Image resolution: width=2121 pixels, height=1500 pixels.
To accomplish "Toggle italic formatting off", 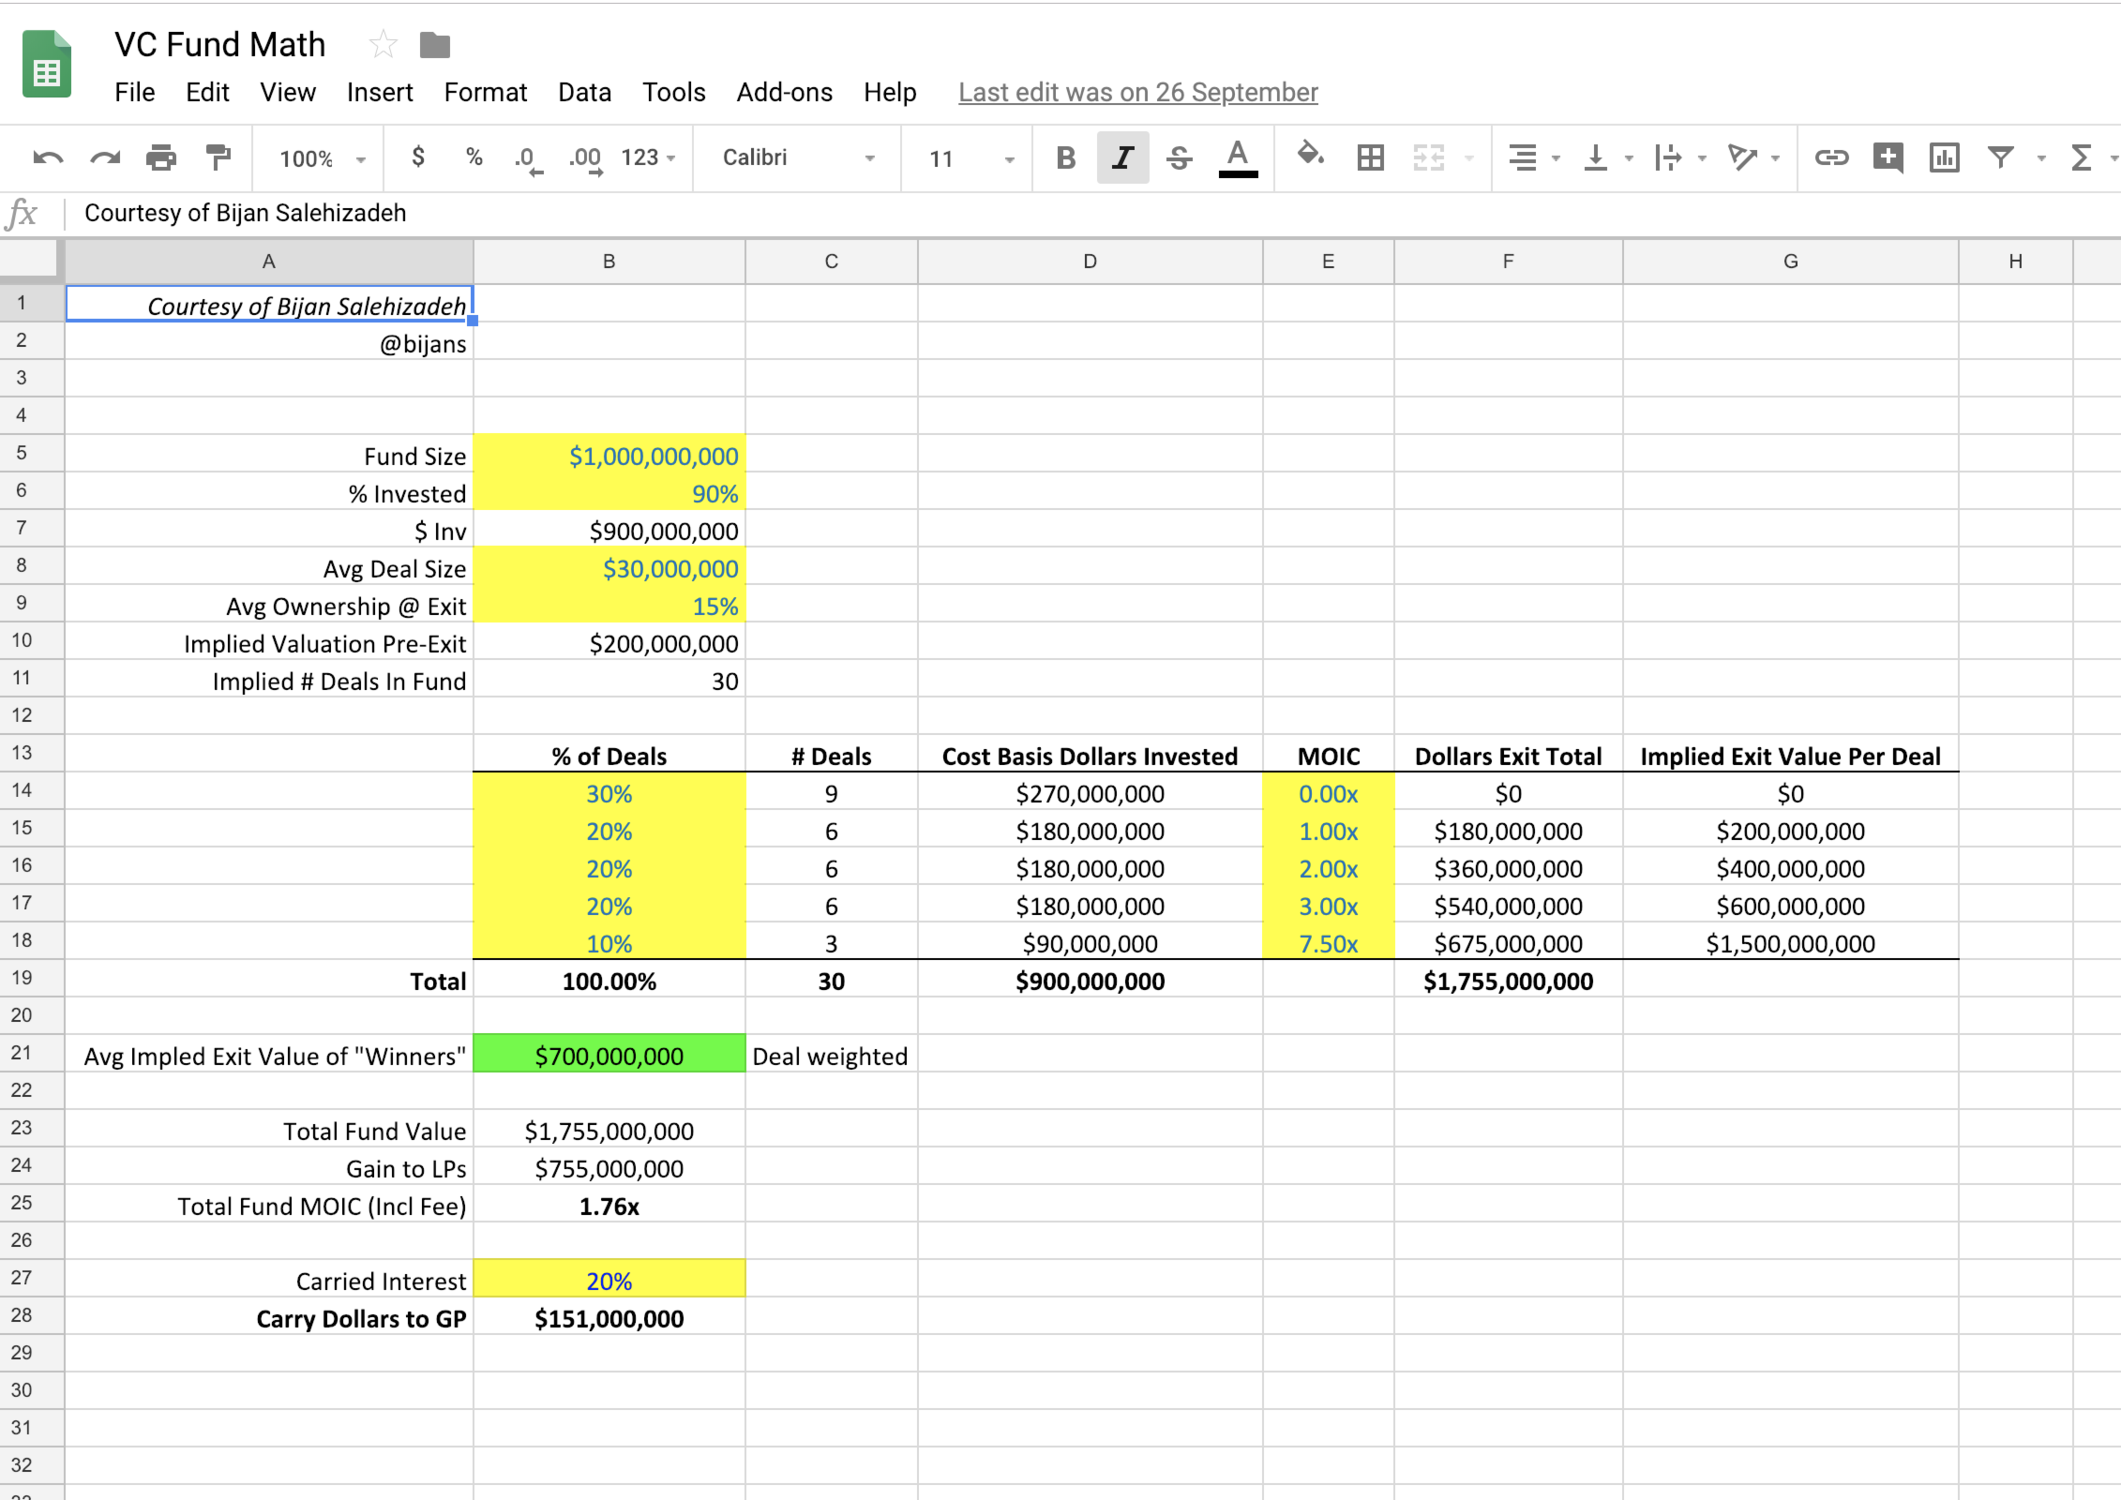I will (1122, 158).
